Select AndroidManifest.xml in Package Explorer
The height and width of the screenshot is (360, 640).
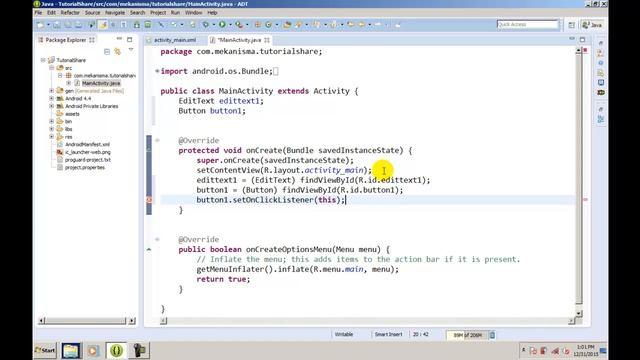click(x=87, y=144)
